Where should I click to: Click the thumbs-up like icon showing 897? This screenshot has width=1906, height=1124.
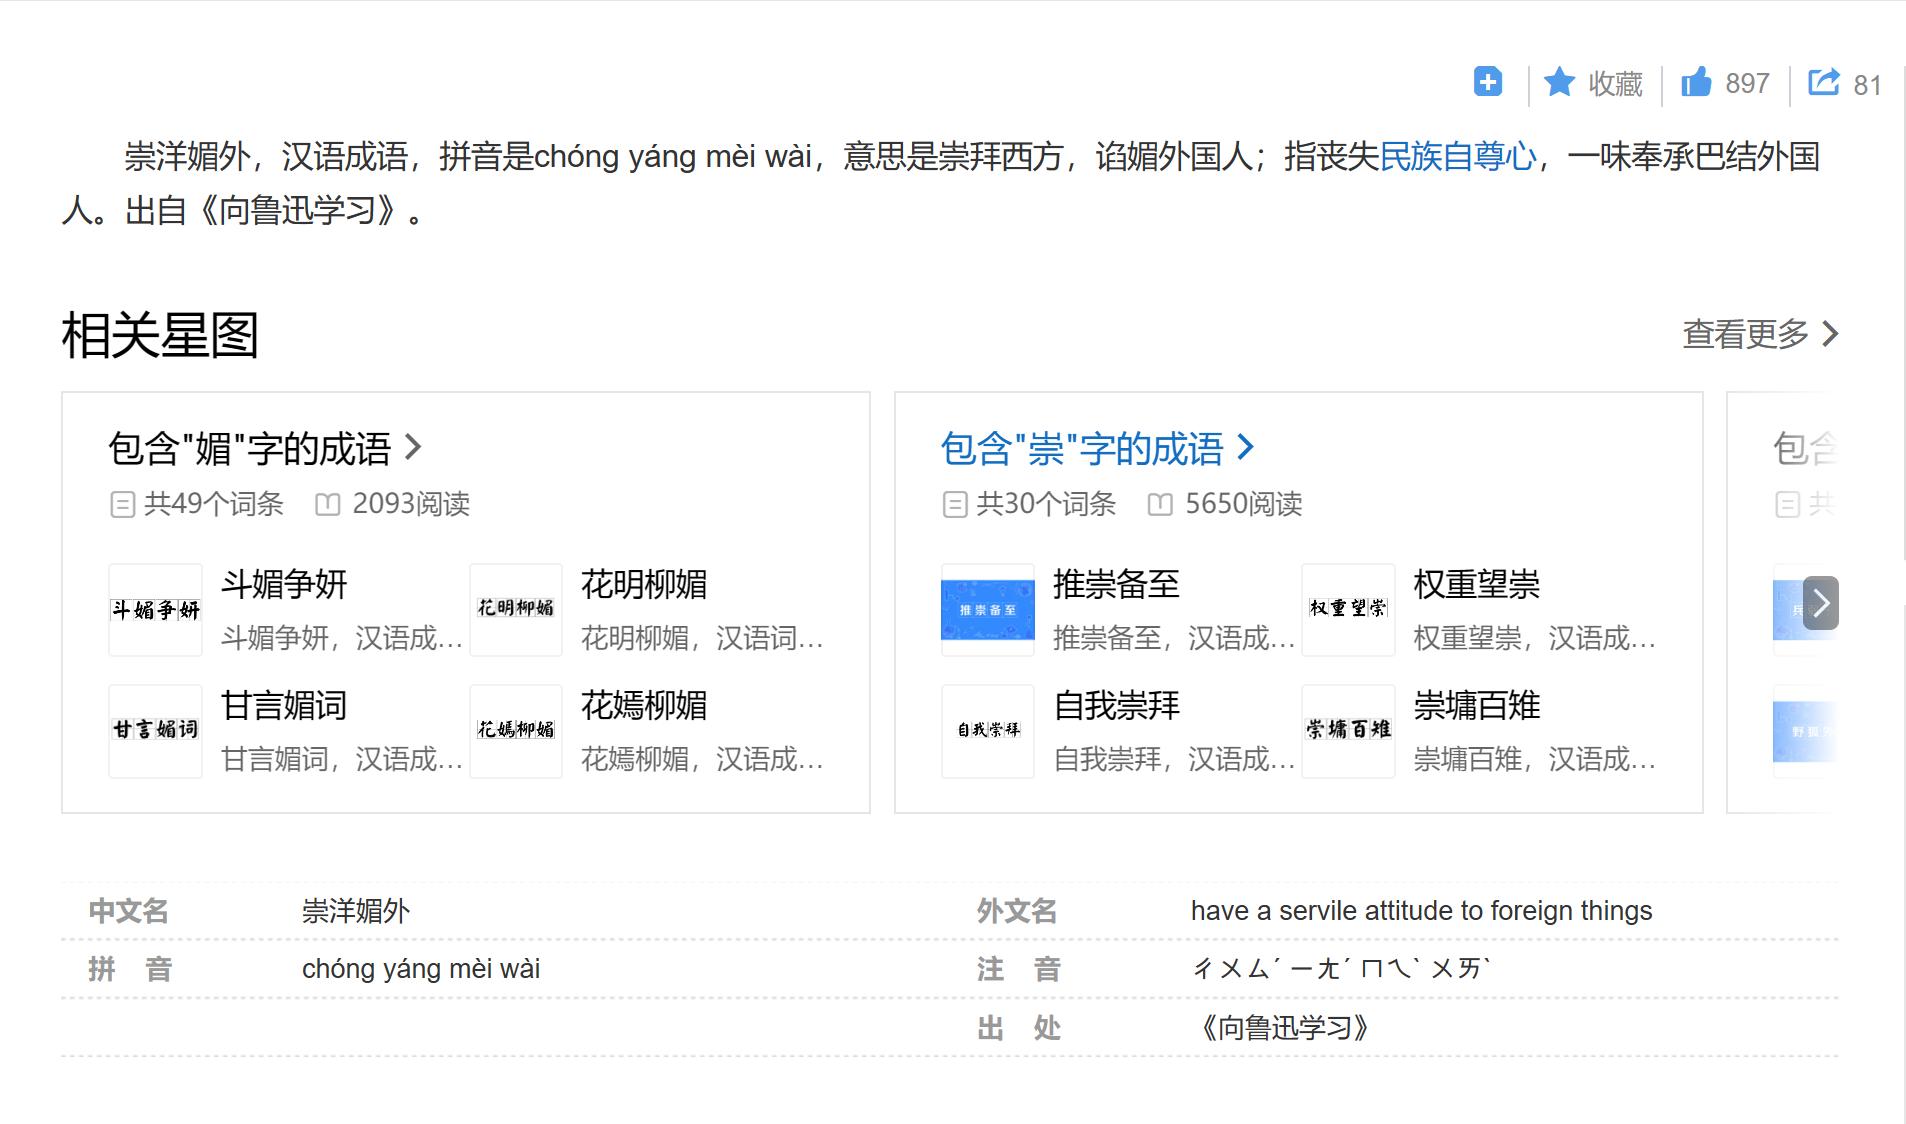point(1699,83)
